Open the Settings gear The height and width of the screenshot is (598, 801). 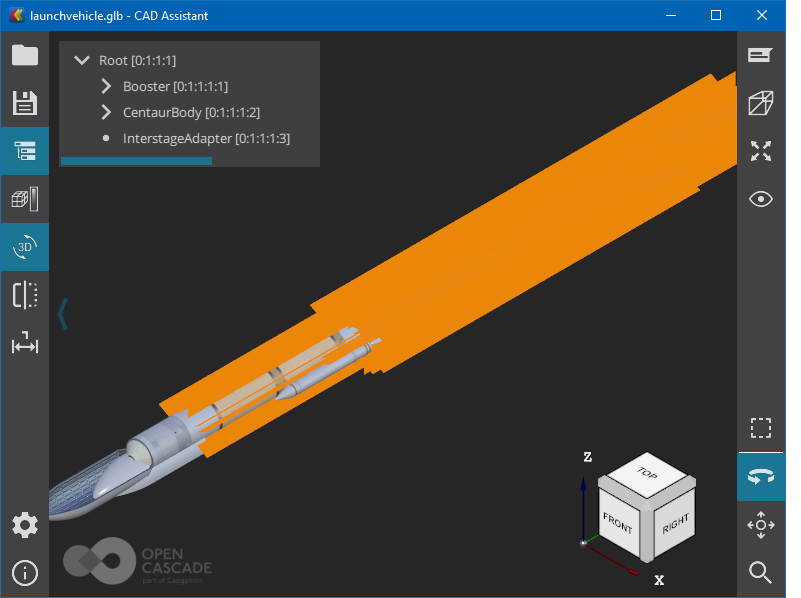[24, 525]
